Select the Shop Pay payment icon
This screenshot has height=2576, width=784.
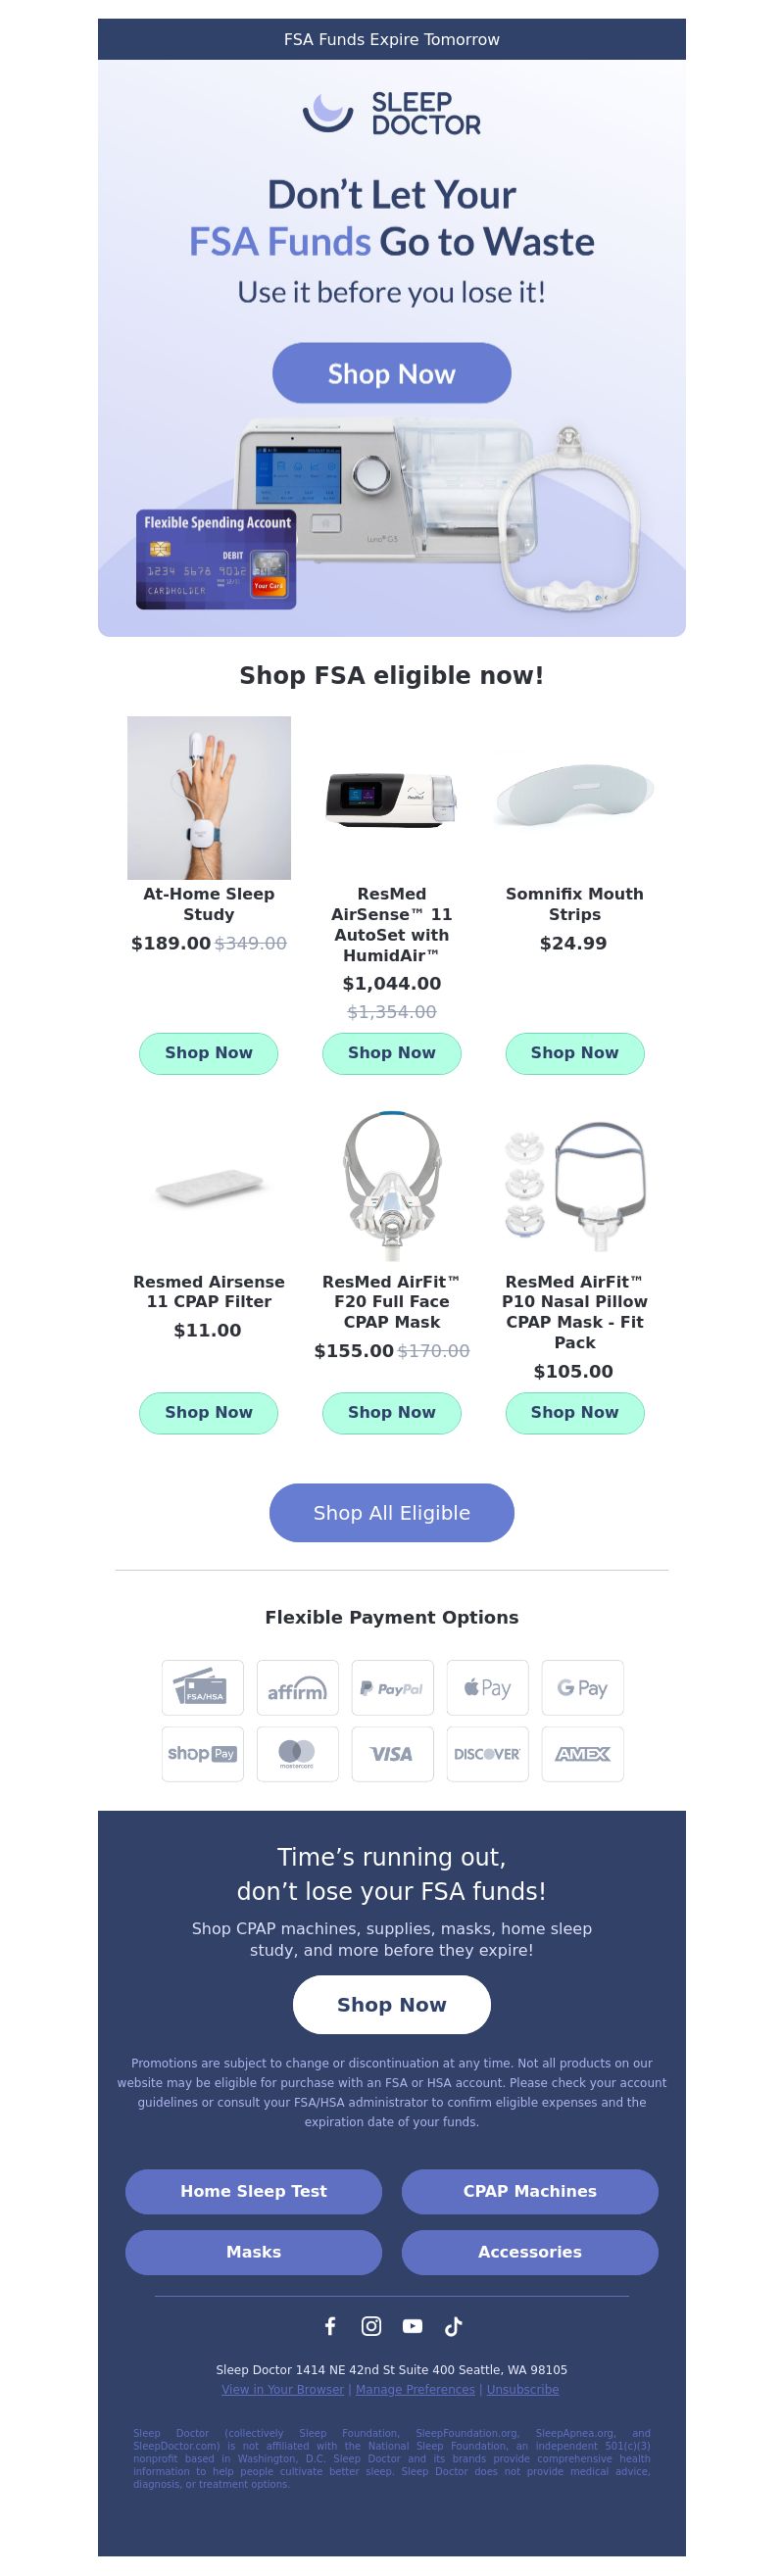tap(203, 1754)
